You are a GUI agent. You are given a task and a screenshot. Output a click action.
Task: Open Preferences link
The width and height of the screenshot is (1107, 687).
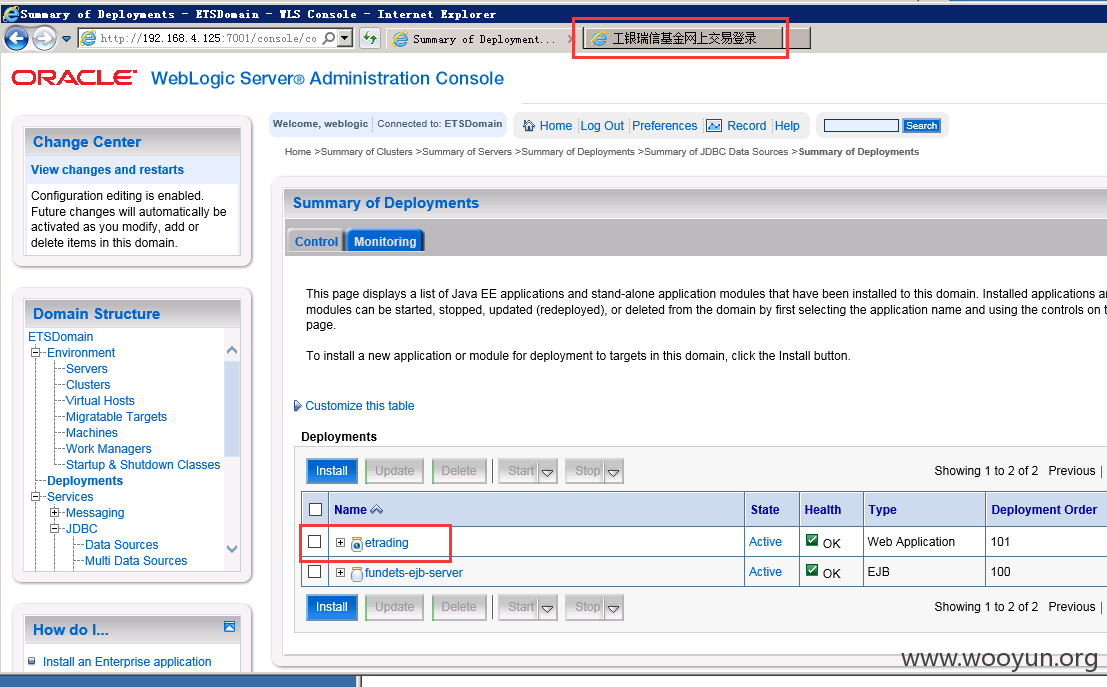pos(664,126)
